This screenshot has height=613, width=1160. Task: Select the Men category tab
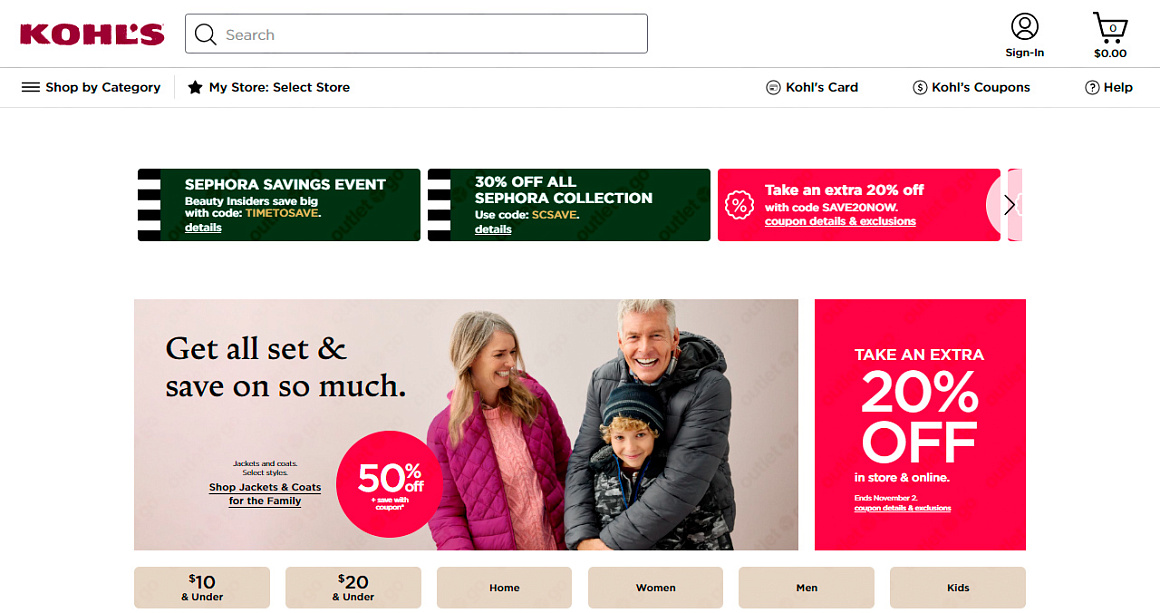[806, 588]
